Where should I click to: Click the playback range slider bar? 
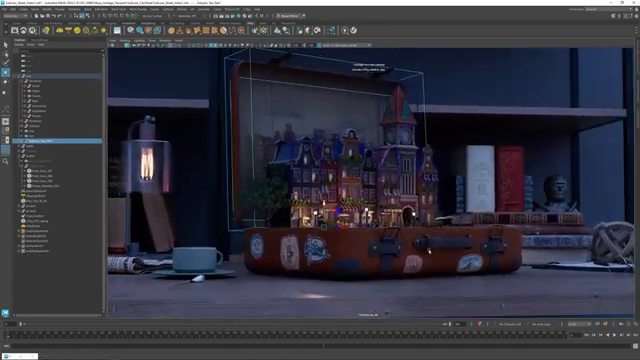coord(235,324)
